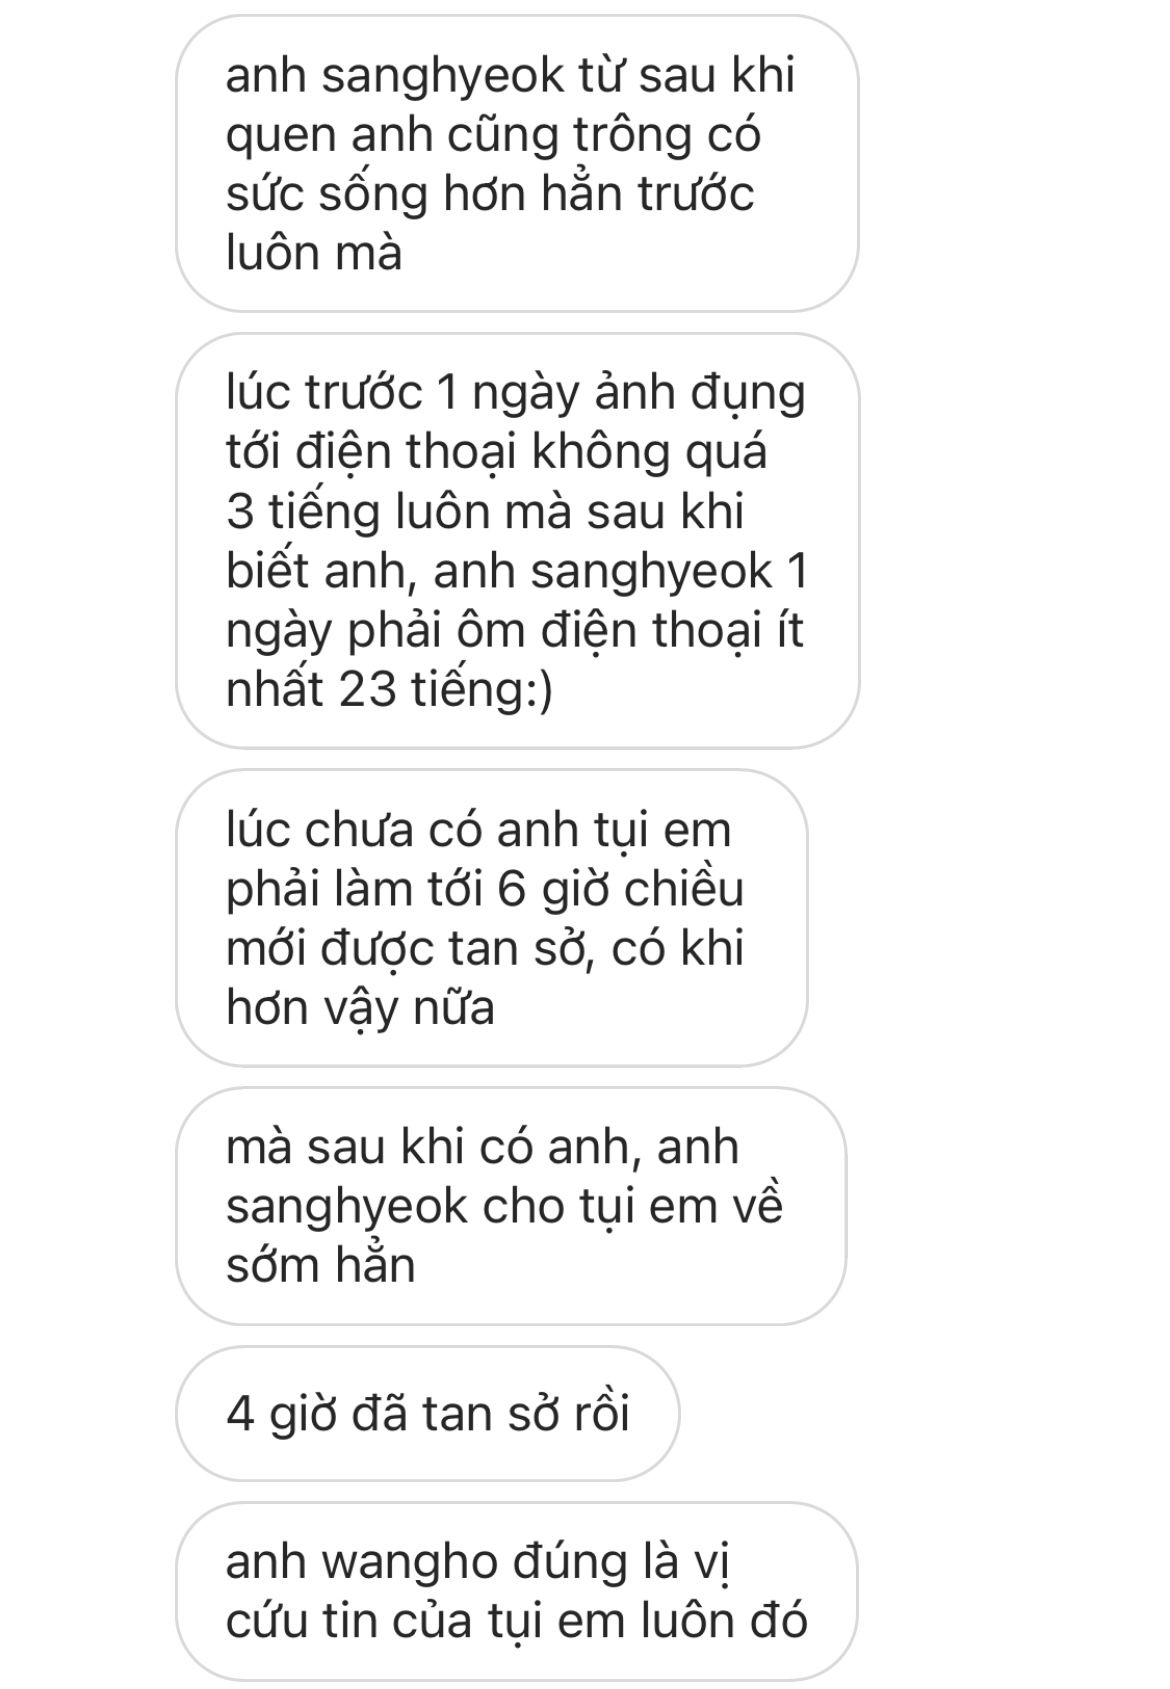Click the phrase '6 giờ chiều' in third bubble
Viewport: 1170px width, 1689px height.
[x=620, y=889]
